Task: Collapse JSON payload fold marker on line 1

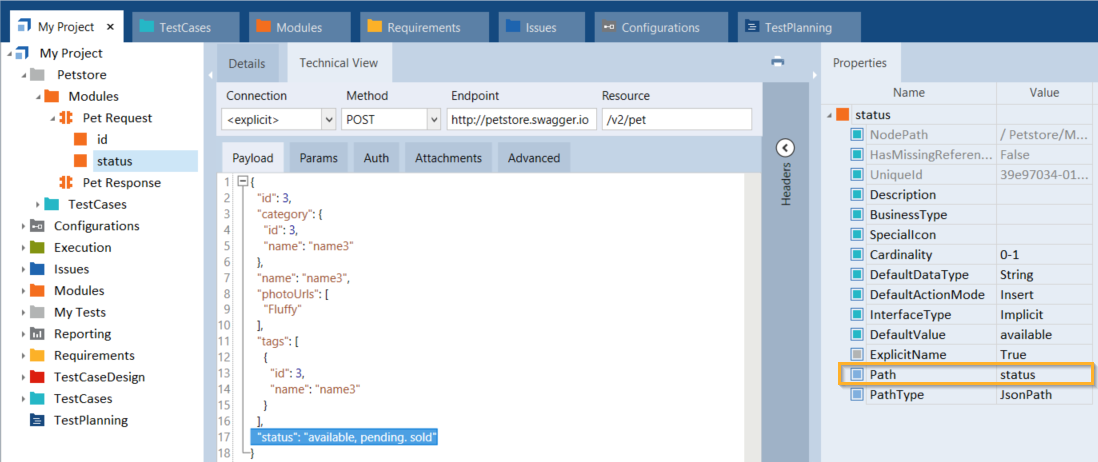Action: (x=241, y=182)
